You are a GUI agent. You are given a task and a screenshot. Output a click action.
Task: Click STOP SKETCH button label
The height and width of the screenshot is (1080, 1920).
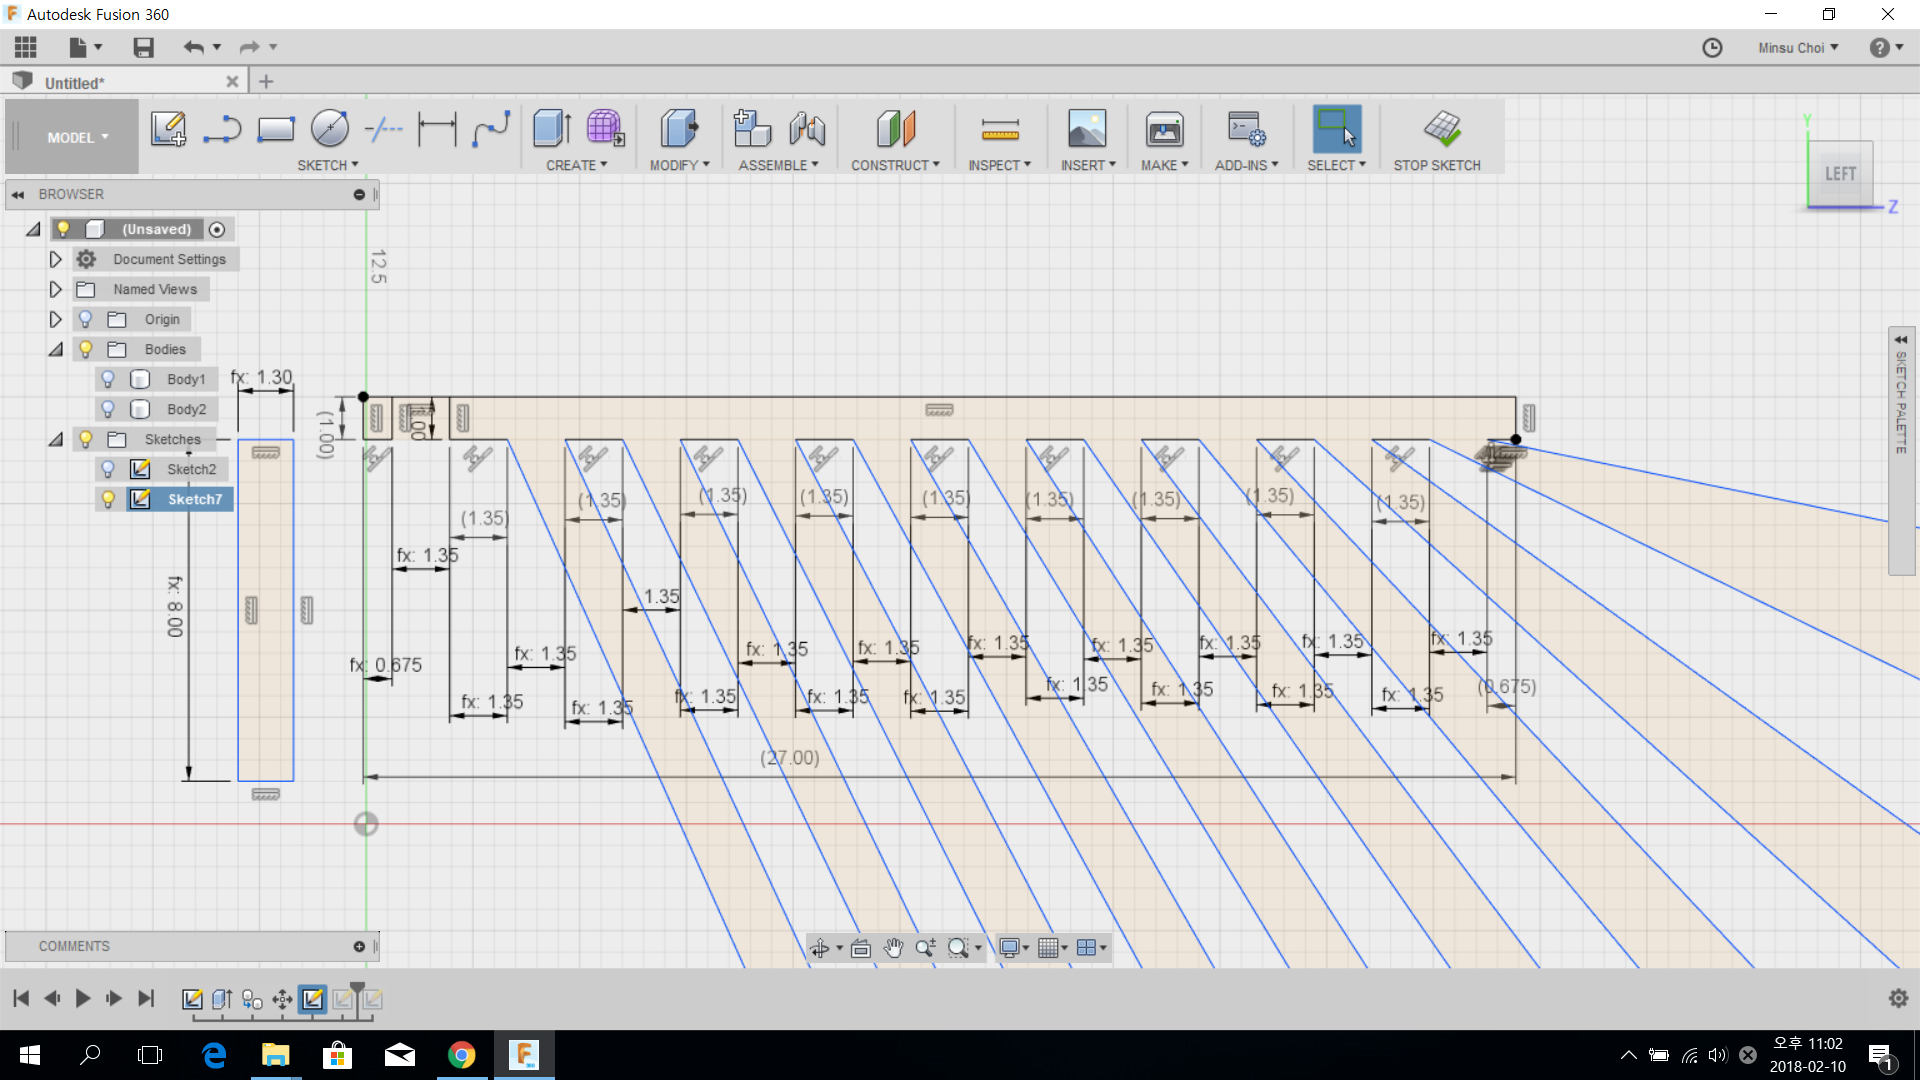(x=1437, y=165)
